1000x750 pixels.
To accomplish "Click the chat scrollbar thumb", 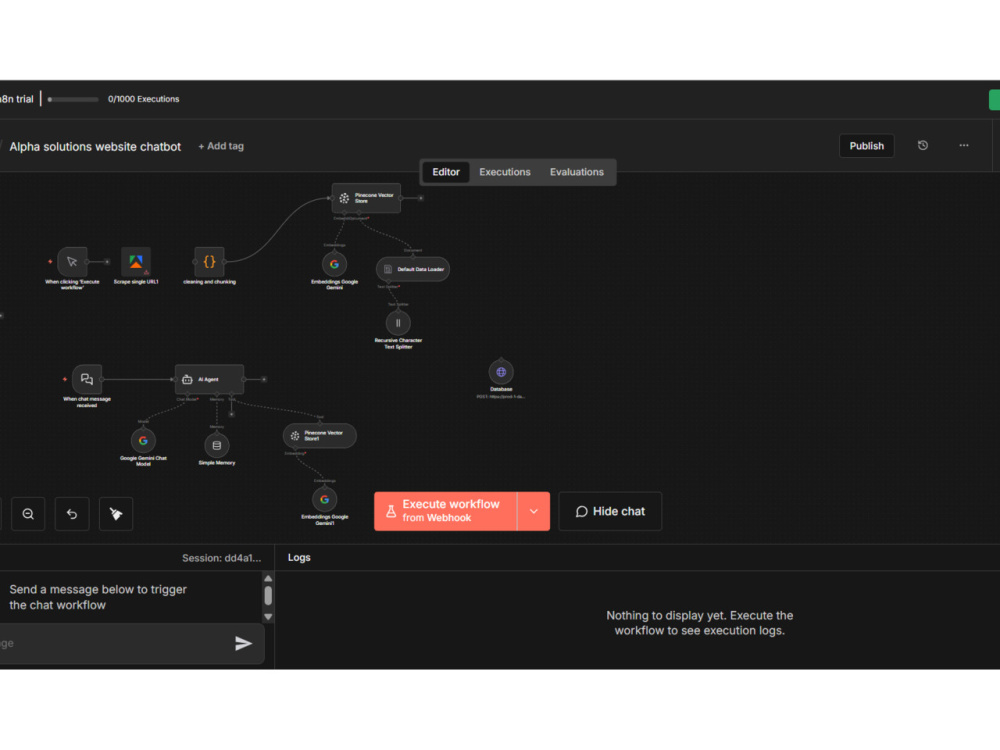I will tap(268, 596).
